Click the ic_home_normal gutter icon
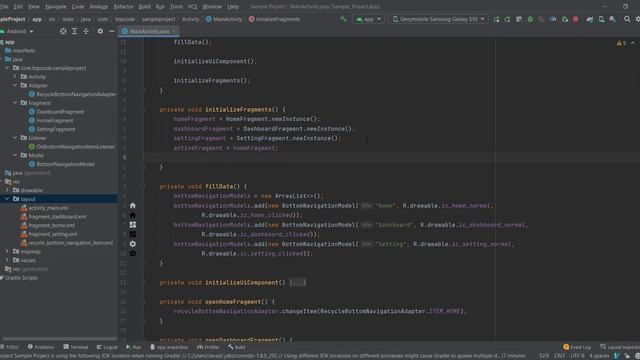Viewport: 640px width, 360px height. pos(133,205)
